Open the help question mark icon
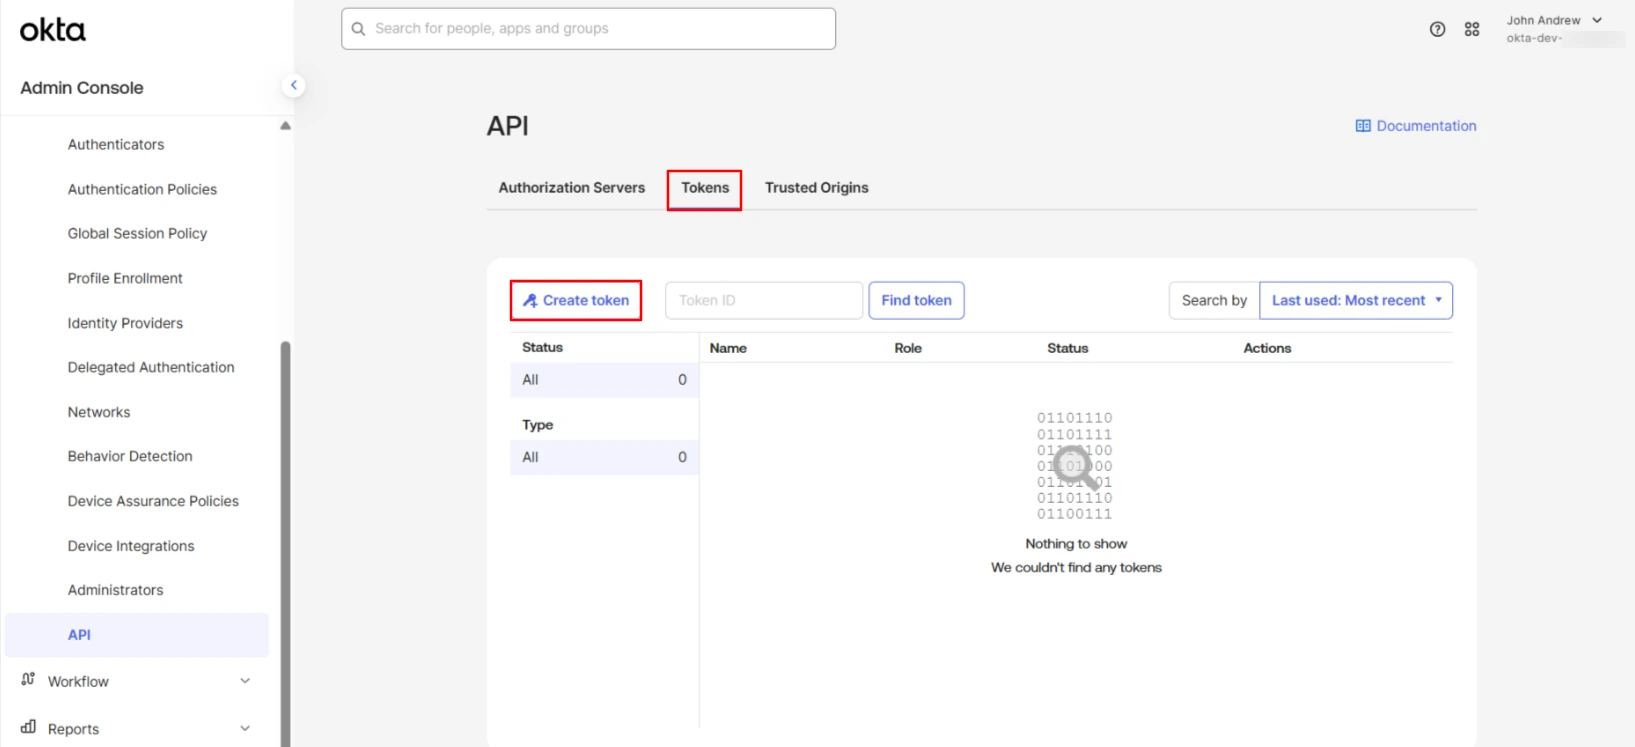This screenshot has height=747, width=1635. (1437, 29)
